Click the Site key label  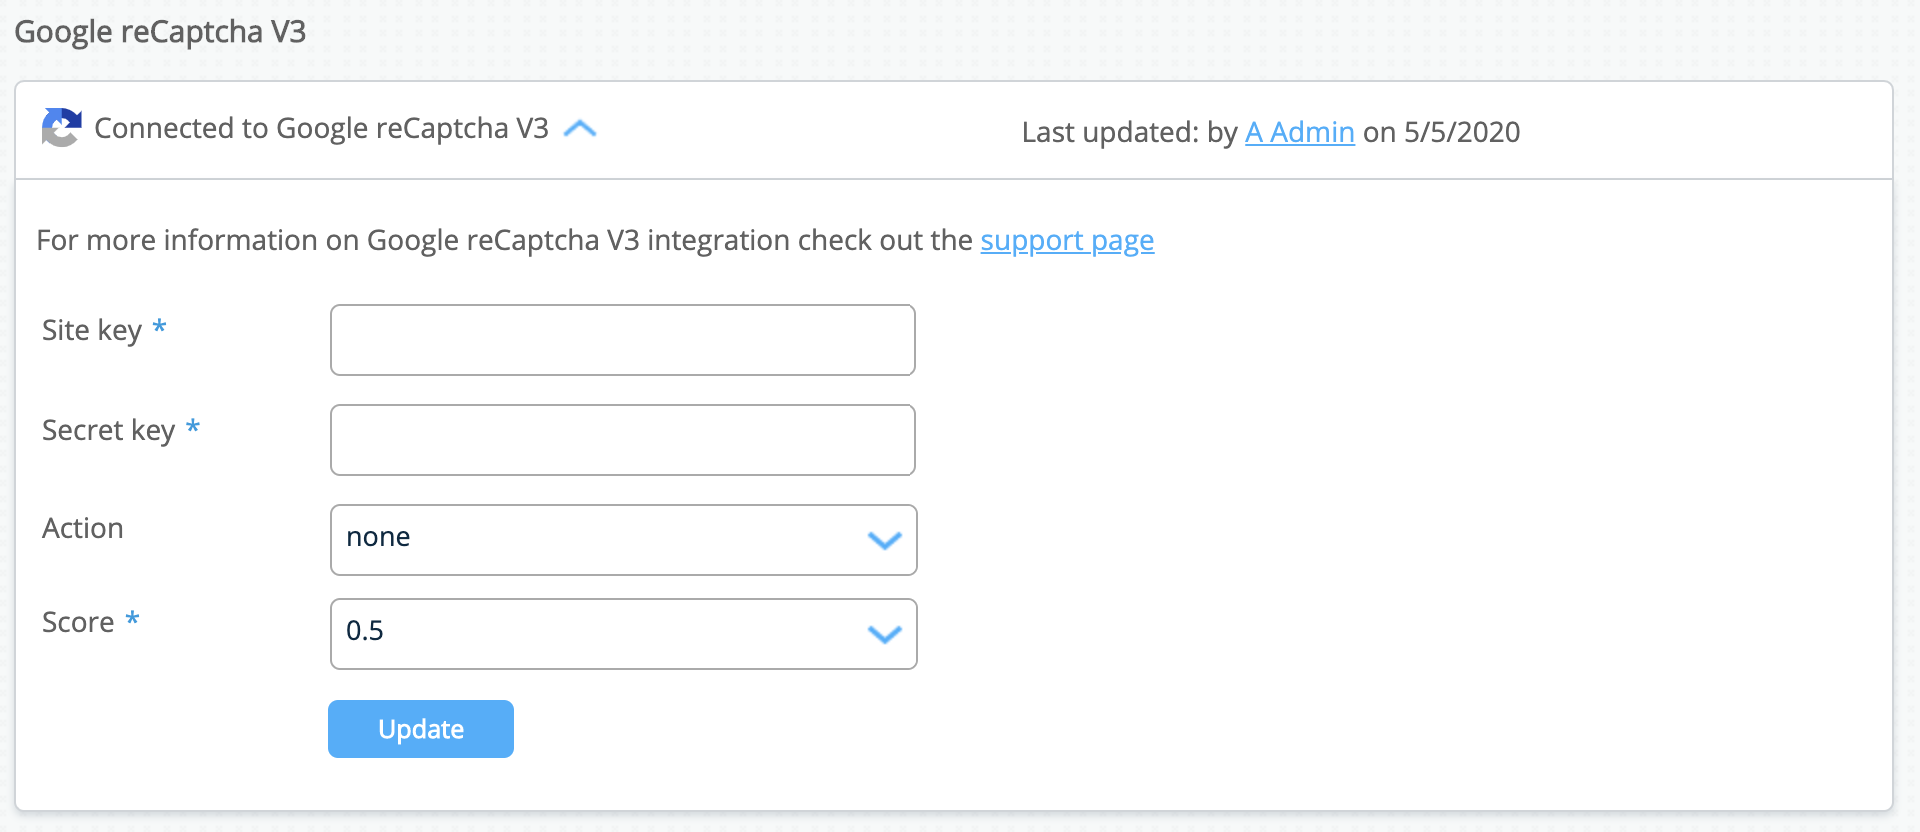(x=91, y=330)
